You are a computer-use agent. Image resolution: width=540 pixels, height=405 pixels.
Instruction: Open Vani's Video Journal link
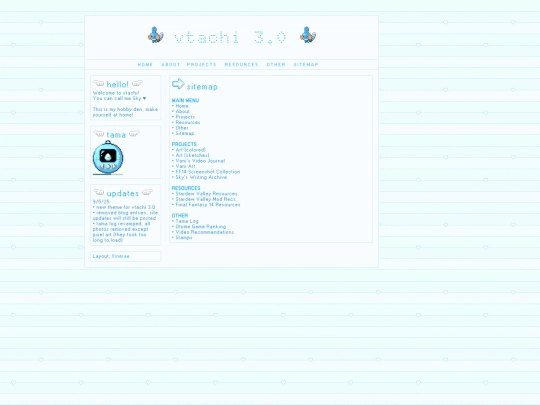pos(200,161)
